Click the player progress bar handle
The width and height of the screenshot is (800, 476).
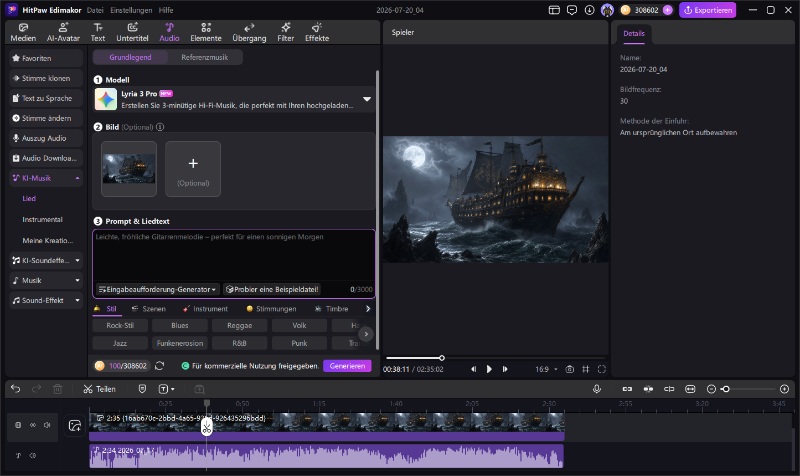[442, 358]
